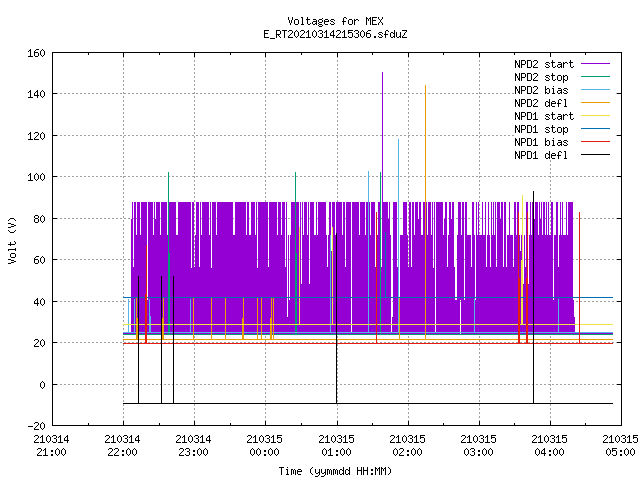
Task: Click the y-axis tick value 60
Action: pos(39,260)
